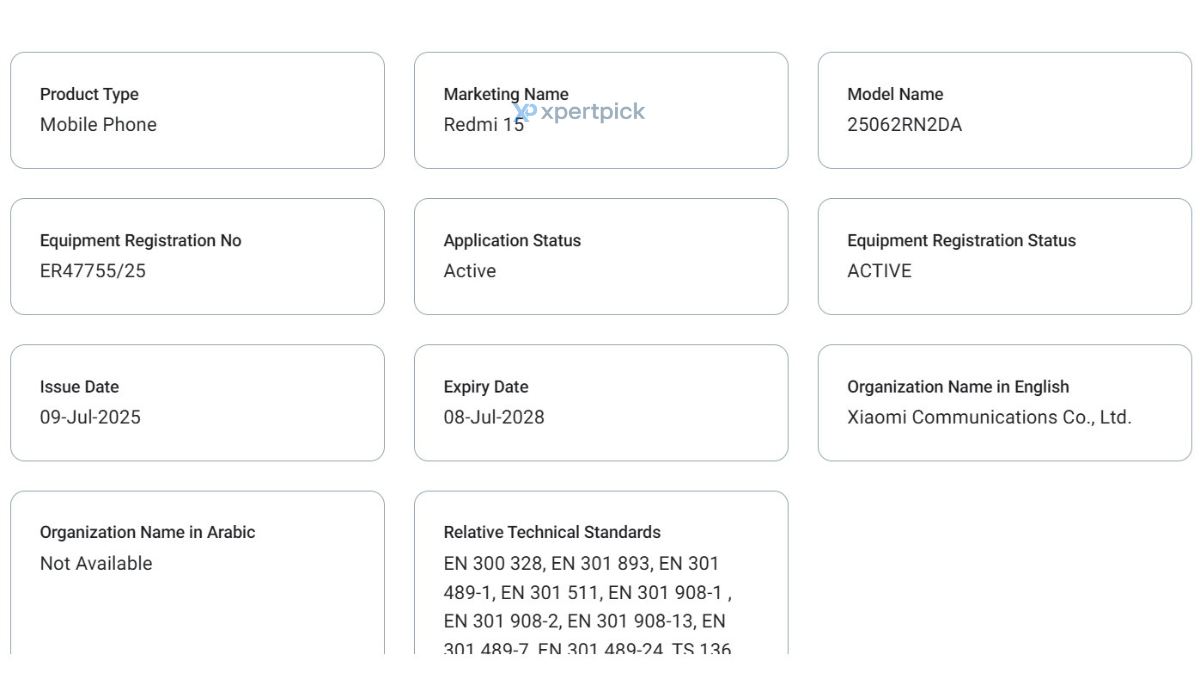Select the issue date "09-Jul-2025"

tap(90, 417)
